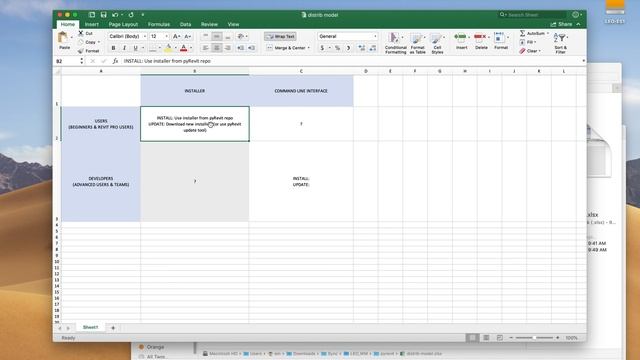
Task: Open the AutoSum dropdown arrow
Action: click(548, 33)
